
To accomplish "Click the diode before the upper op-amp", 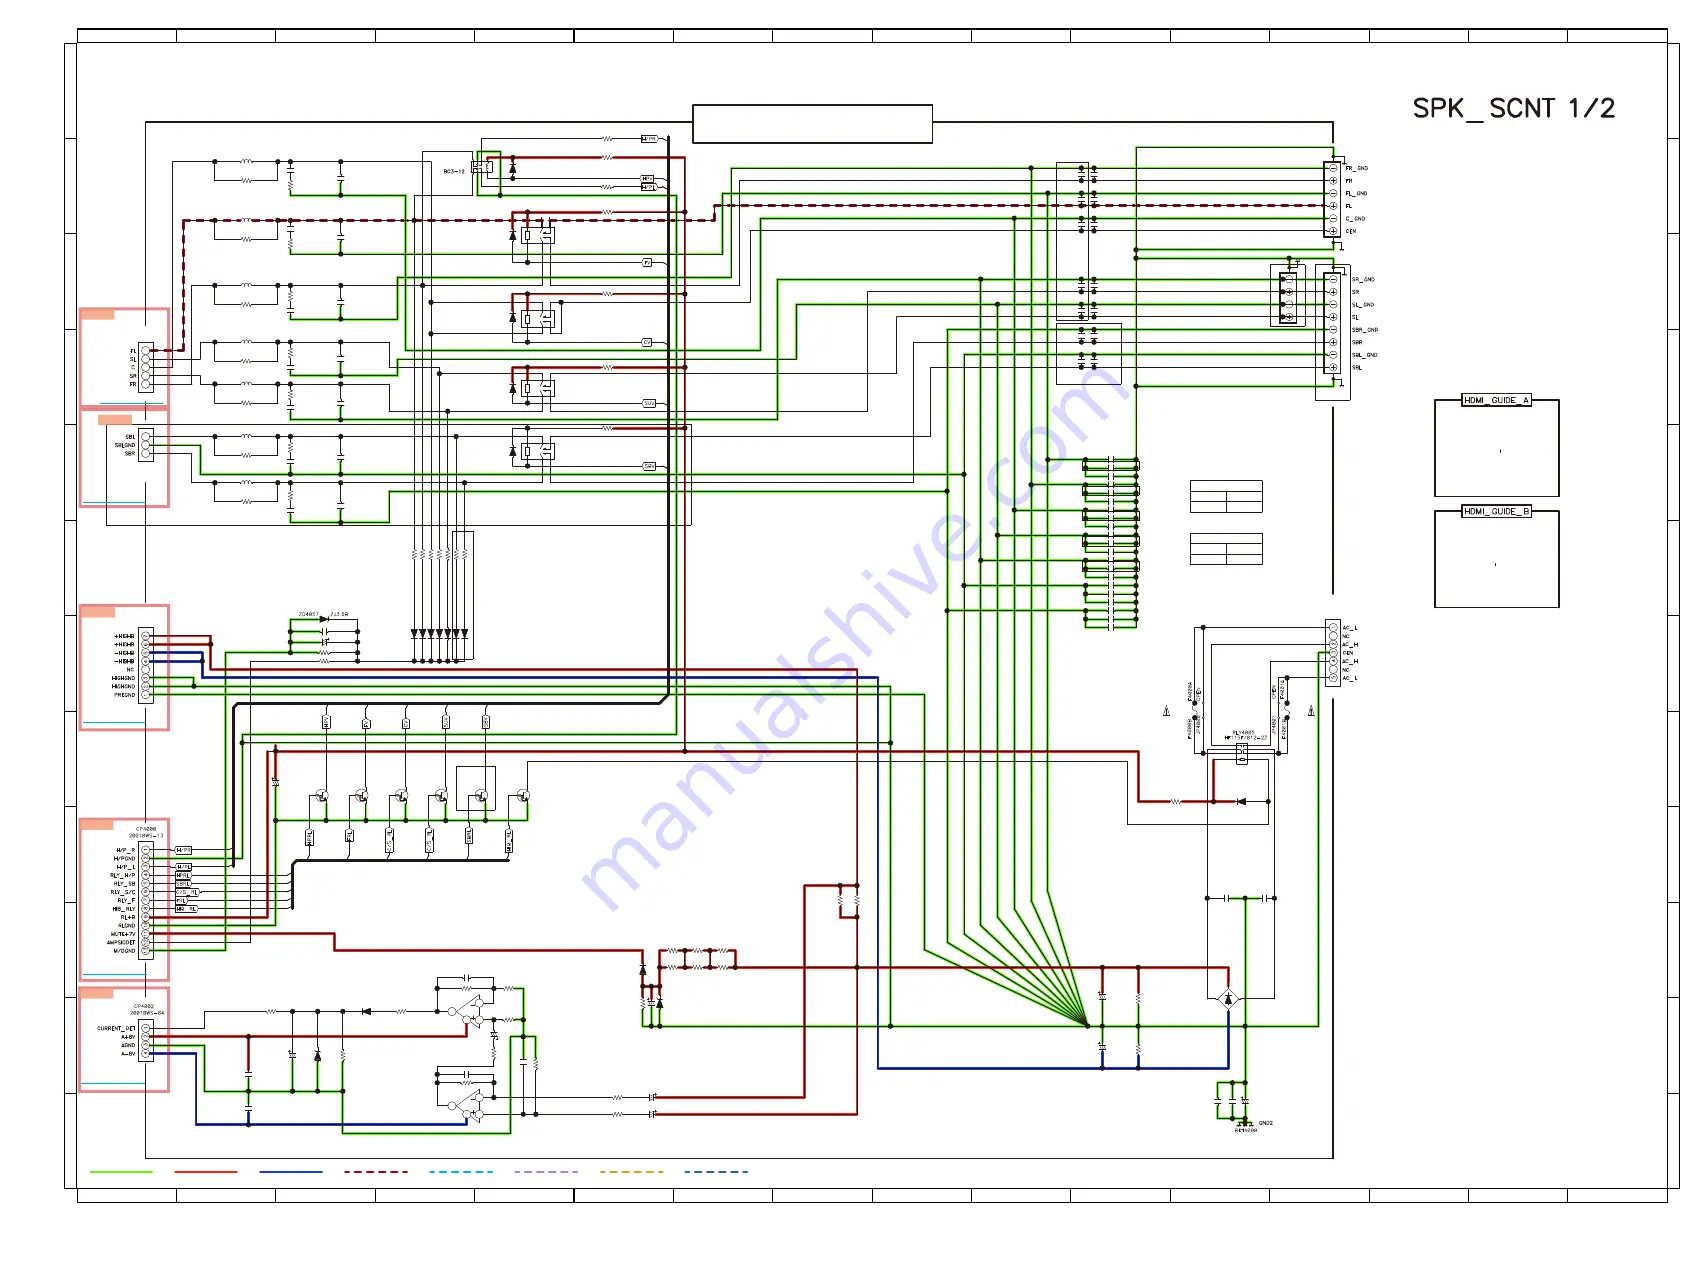I will tap(366, 1011).
